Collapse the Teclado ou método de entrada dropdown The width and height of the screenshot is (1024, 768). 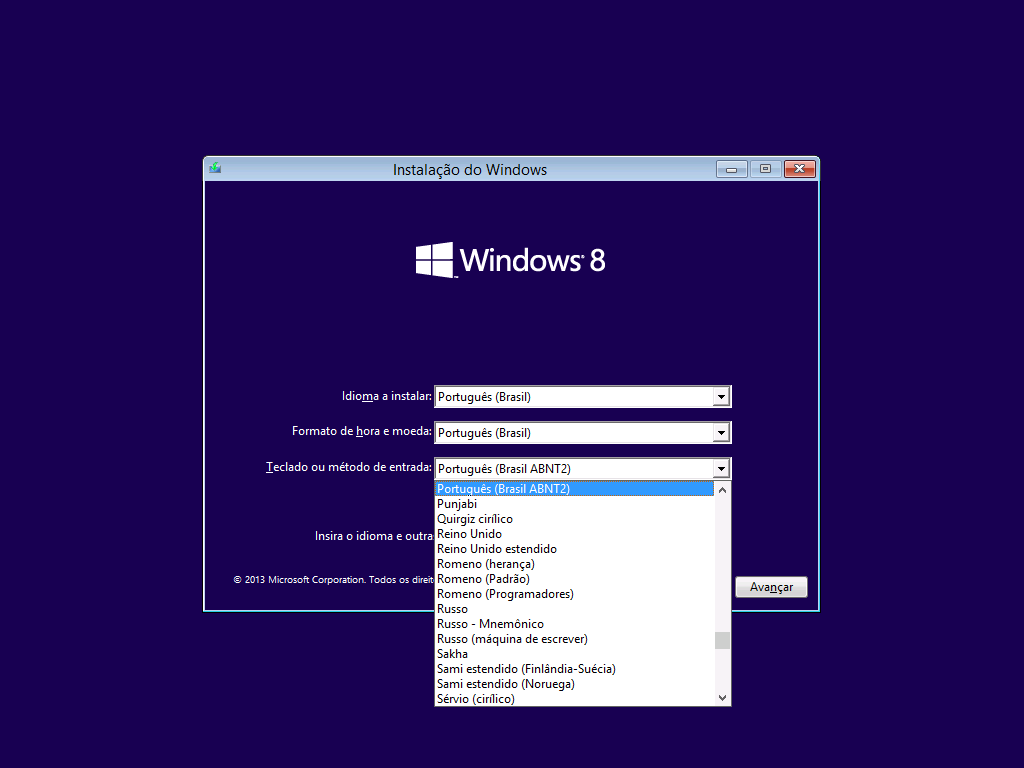(x=720, y=468)
